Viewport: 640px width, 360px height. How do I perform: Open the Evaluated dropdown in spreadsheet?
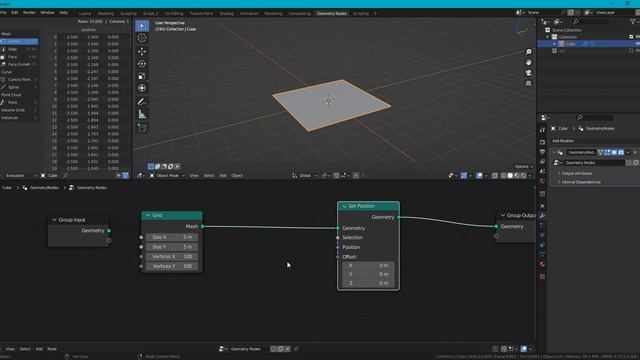pos(19,176)
